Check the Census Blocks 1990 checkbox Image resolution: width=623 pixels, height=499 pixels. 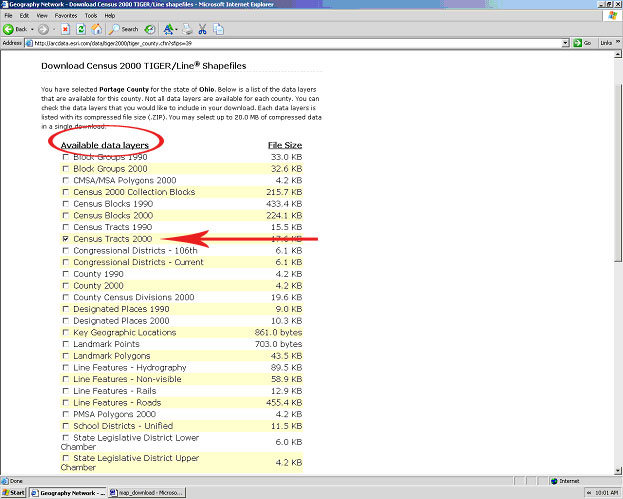point(66,204)
